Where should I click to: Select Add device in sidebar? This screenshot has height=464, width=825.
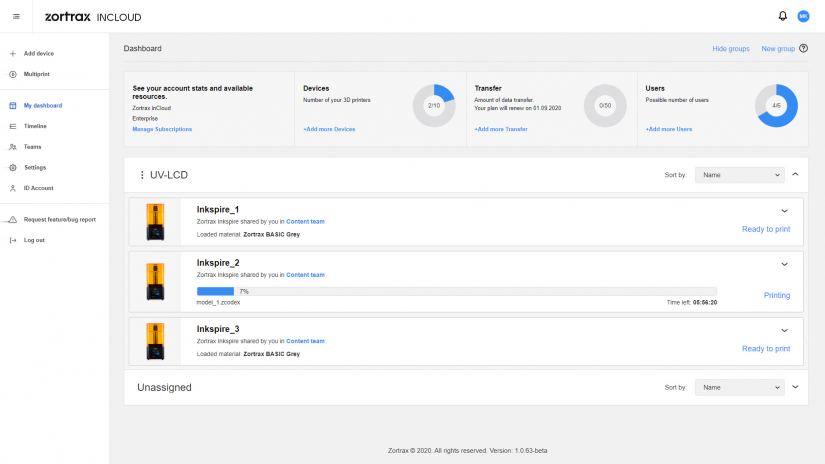click(38, 54)
